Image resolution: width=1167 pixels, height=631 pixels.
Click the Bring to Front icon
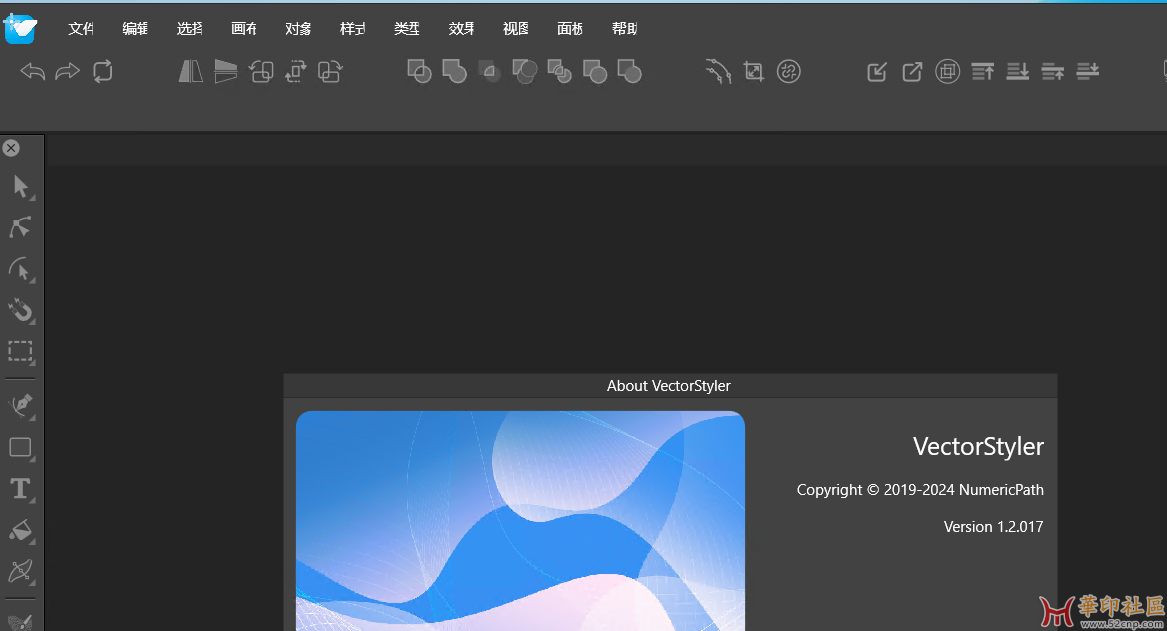(x=983, y=71)
